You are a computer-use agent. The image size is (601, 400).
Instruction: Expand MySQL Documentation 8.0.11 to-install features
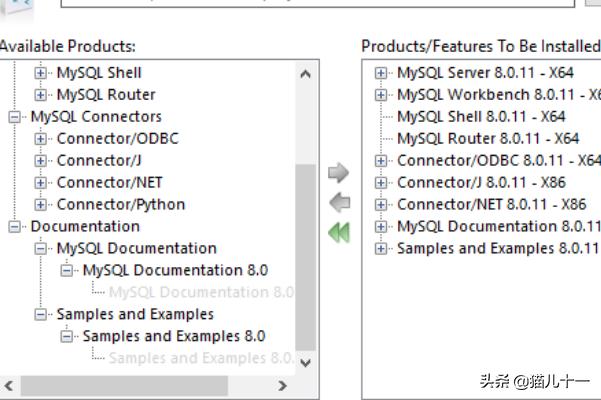click(x=381, y=227)
